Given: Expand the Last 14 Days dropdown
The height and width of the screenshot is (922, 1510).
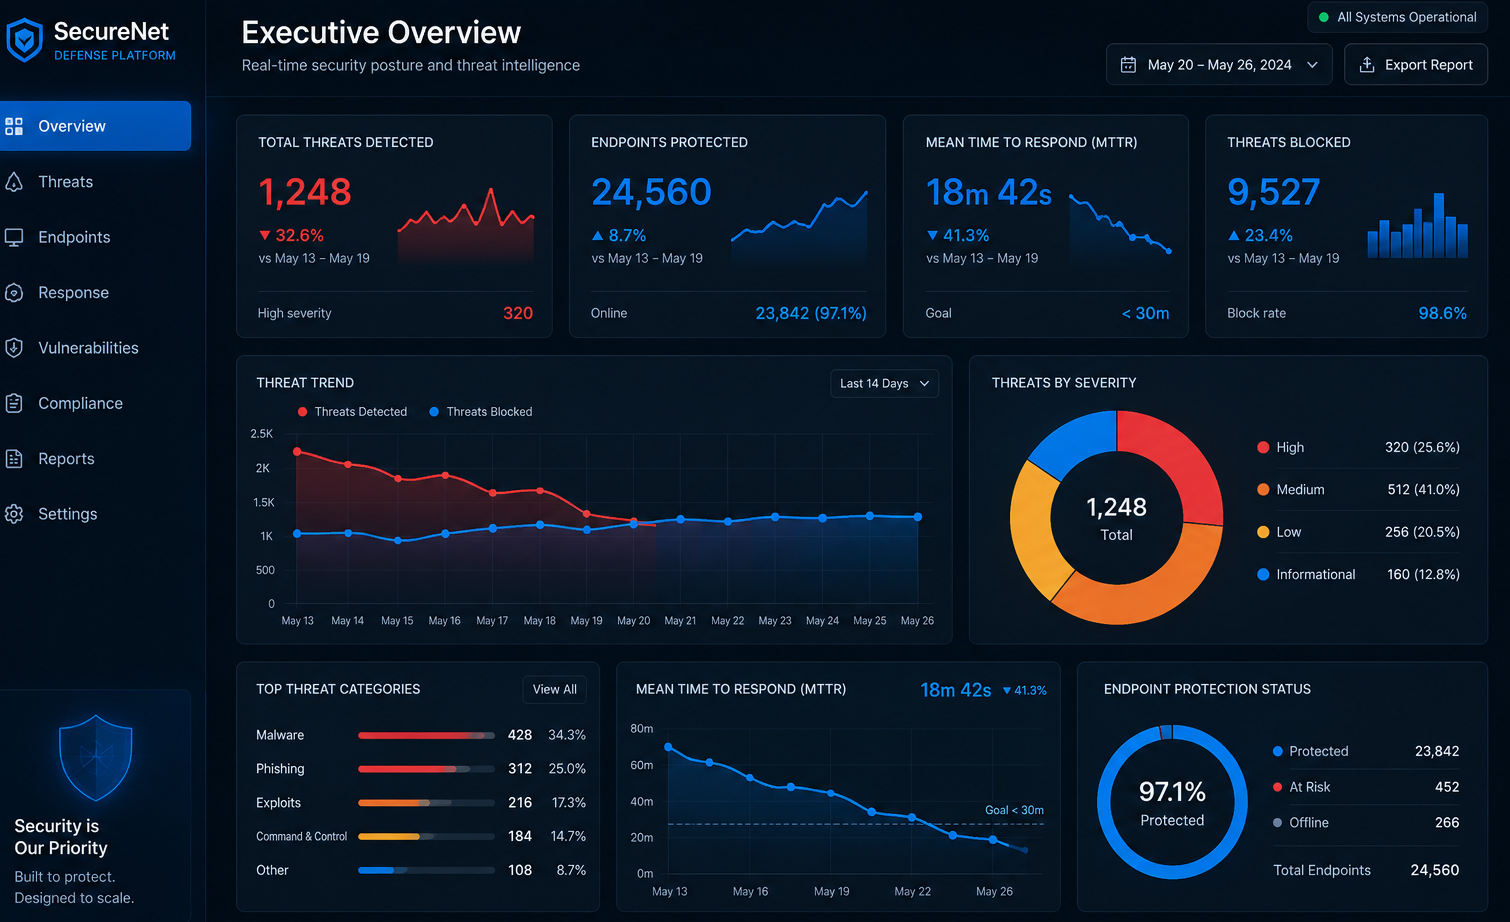Looking at the screenshot, I should (x=884, y=384).
